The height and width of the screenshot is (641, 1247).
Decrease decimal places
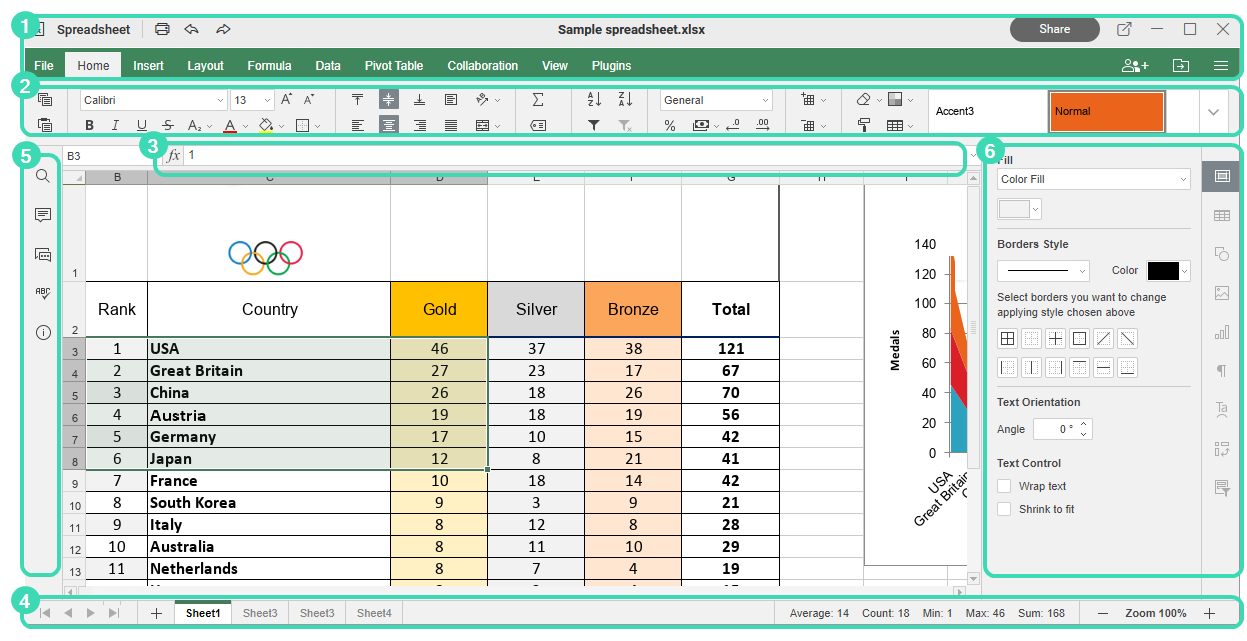coord(732,126)
